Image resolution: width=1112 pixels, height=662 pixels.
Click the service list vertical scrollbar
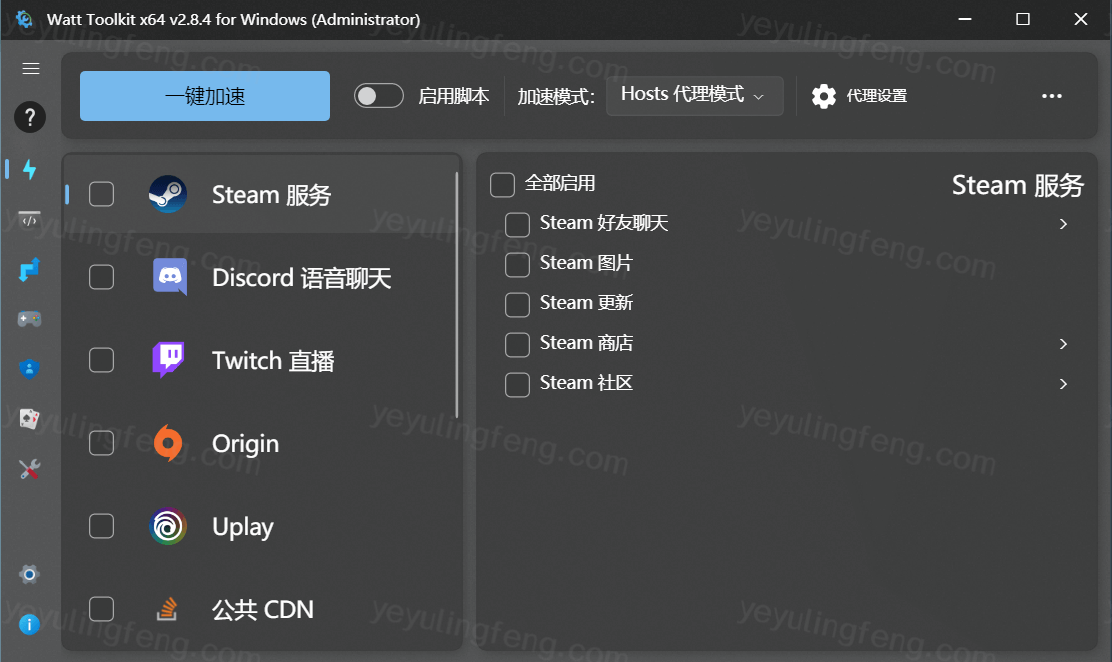point(457,294)
